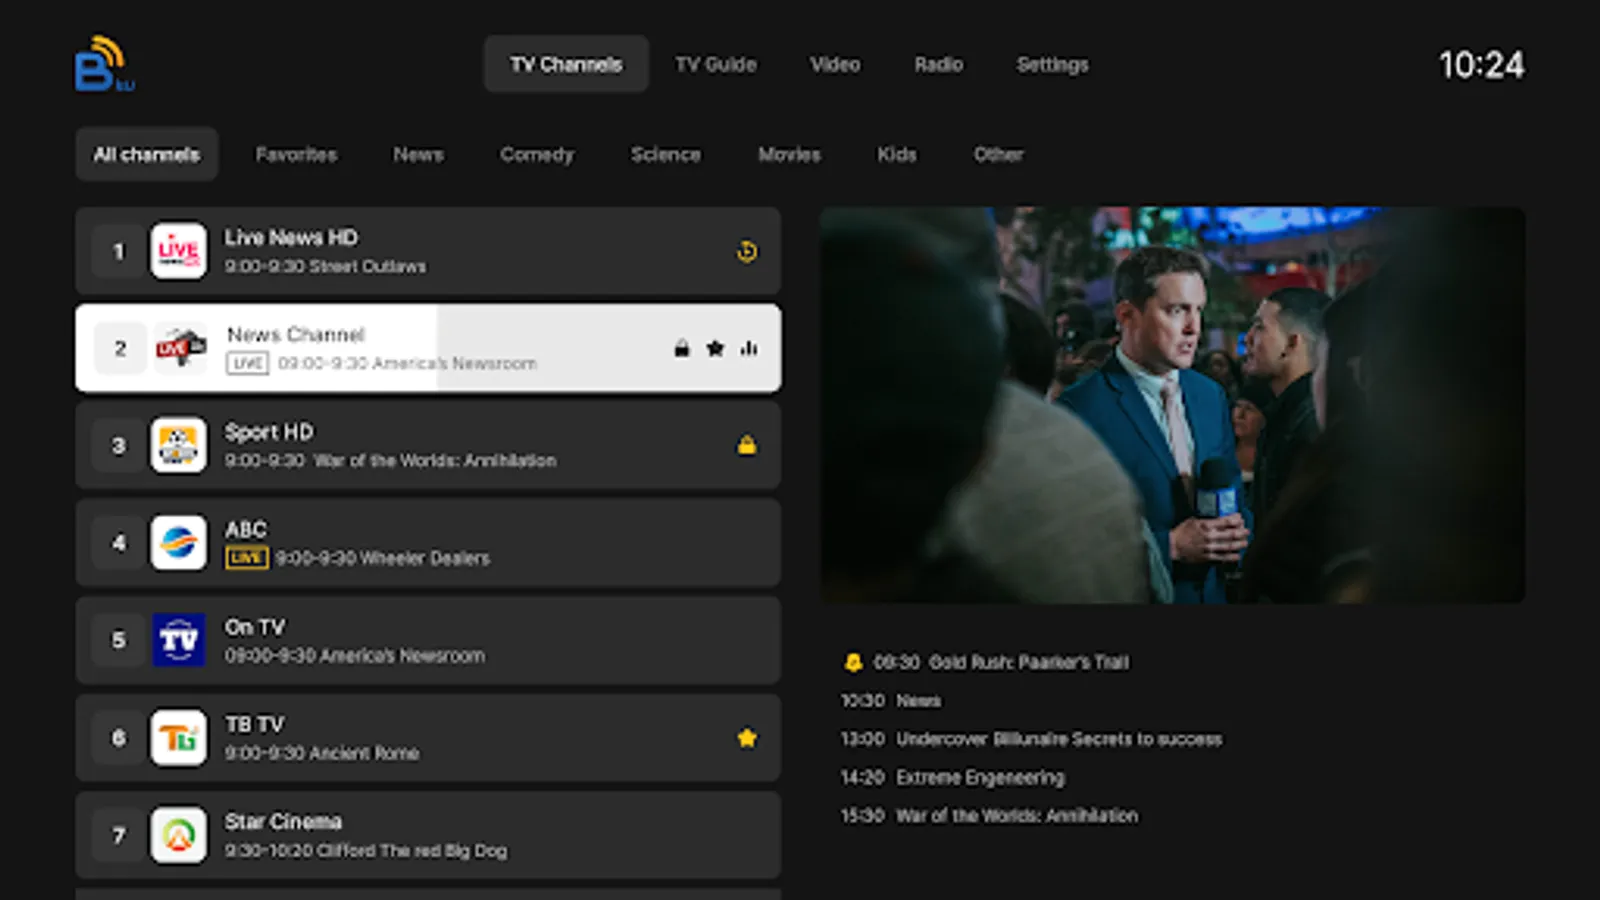Switch to the TV Channels tab
Image resolution: width=1600 pixels, height=900 pixels.
click(x=566, y=64)
